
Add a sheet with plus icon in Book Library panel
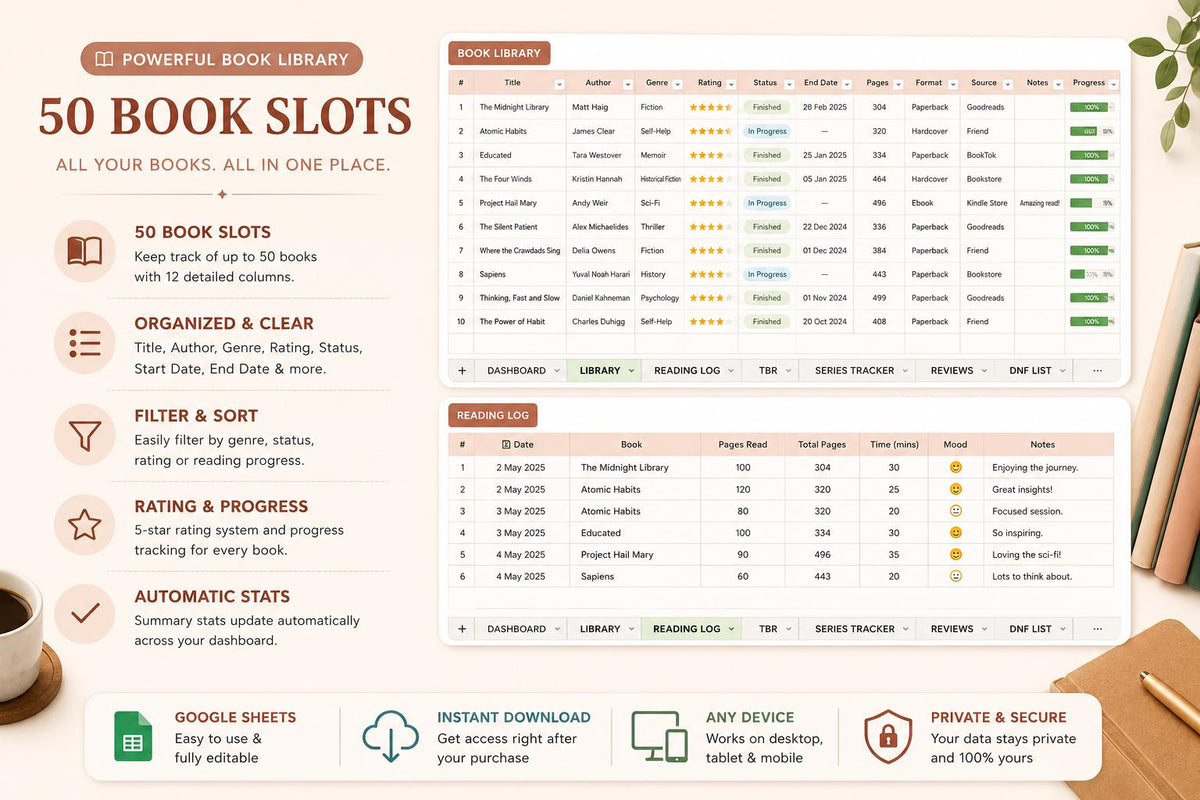(462, 370)
